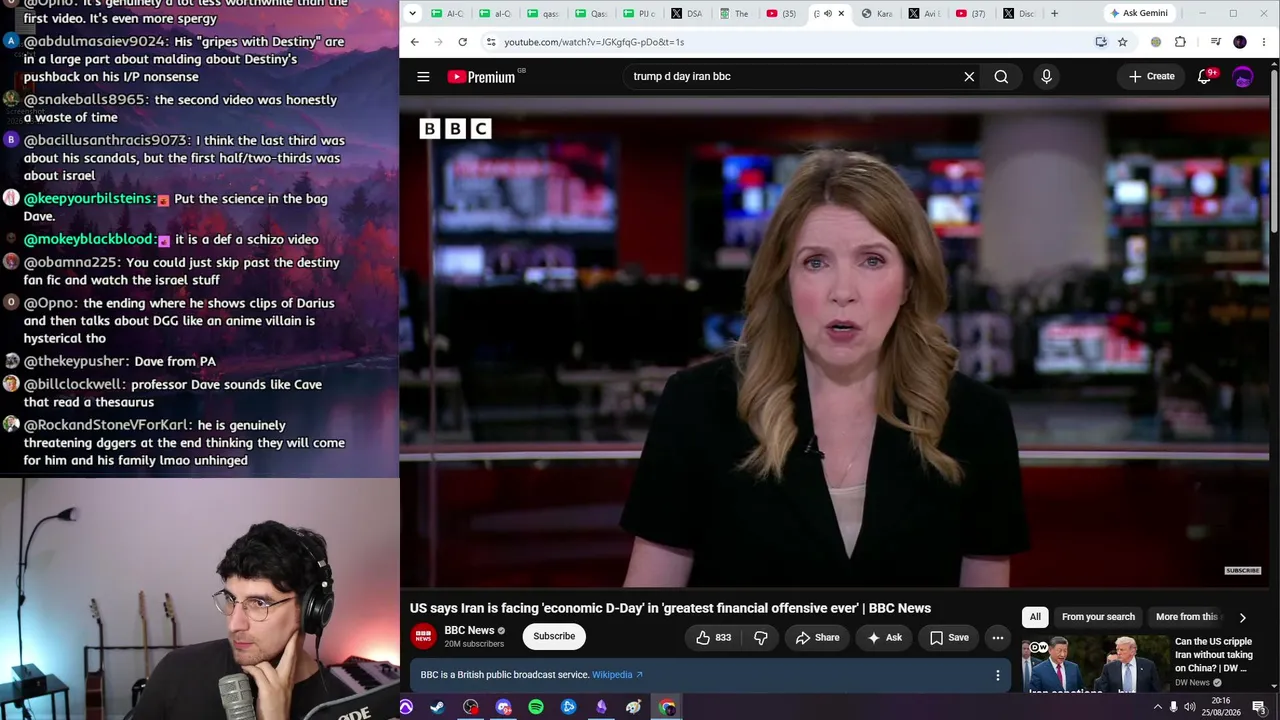1280x720 pixels.
Task: Click the Create button
Action: point(1151,76)
